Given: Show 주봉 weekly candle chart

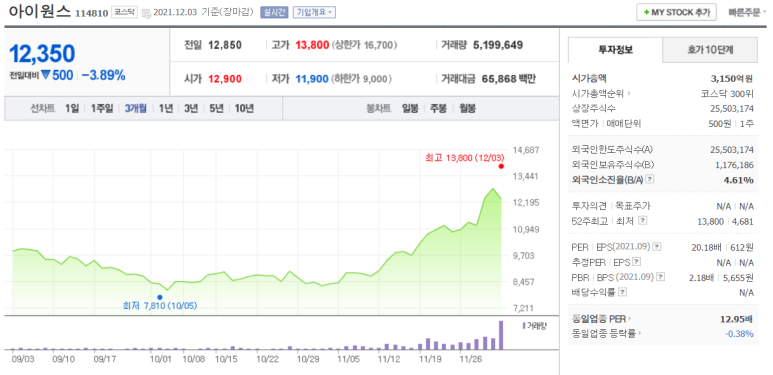Looking at the screenshot, I should 438,108.
